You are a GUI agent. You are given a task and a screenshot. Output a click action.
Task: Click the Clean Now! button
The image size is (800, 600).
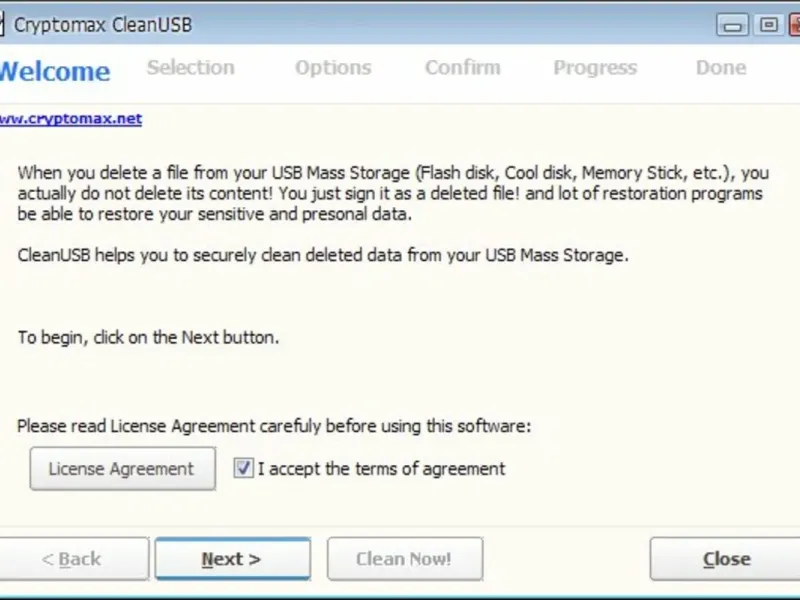pos(404,559)
